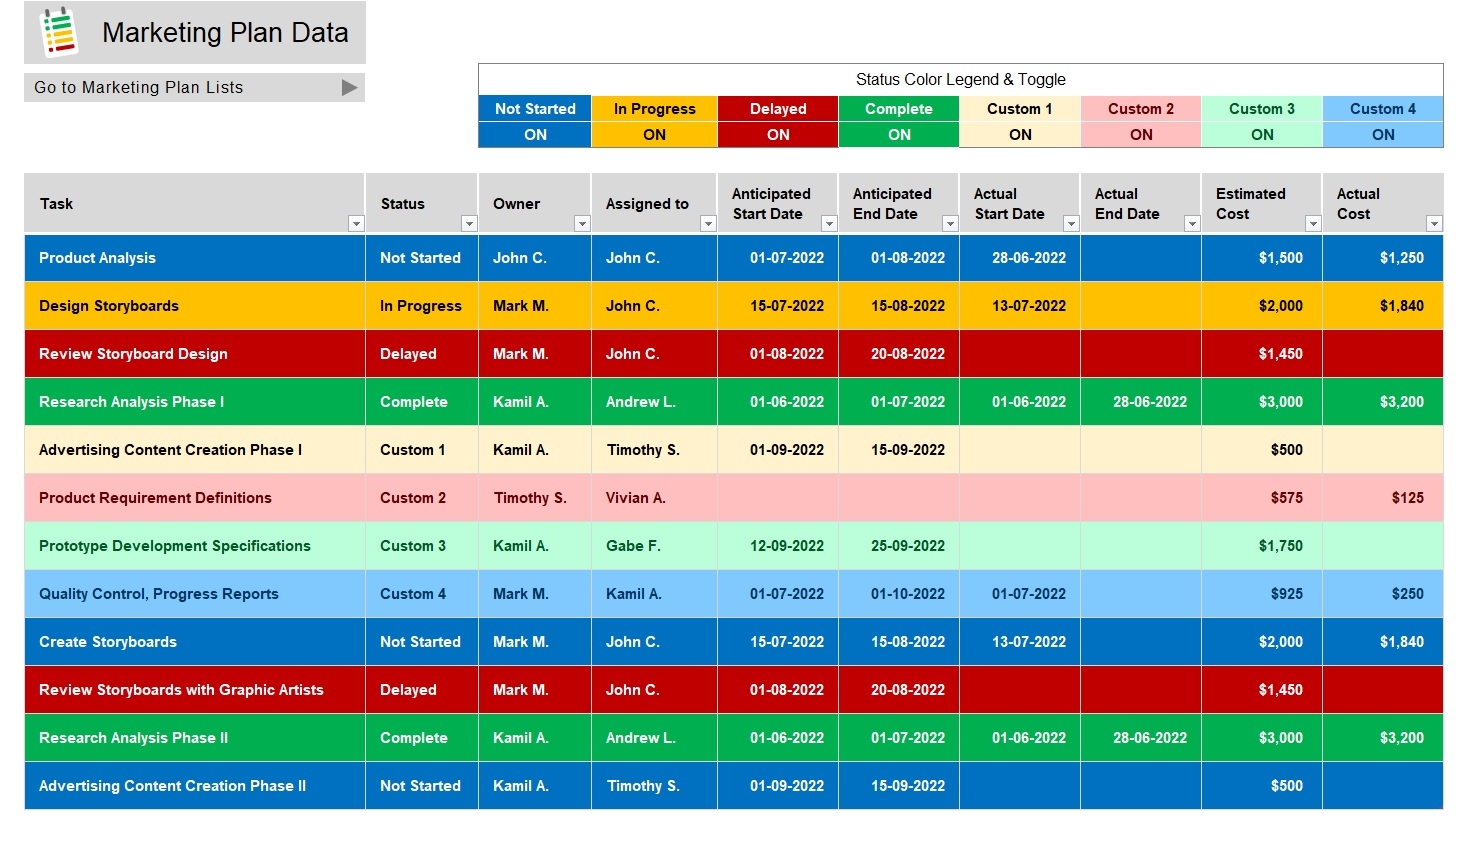Open the Owner column filter dropdown
The width and height of the screenshot is (1474, 850).
click(583, 223)
